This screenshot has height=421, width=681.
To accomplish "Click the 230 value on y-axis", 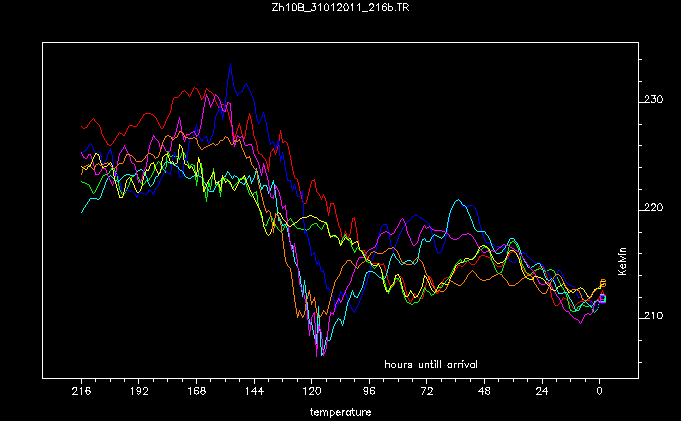I will point(654,100).
